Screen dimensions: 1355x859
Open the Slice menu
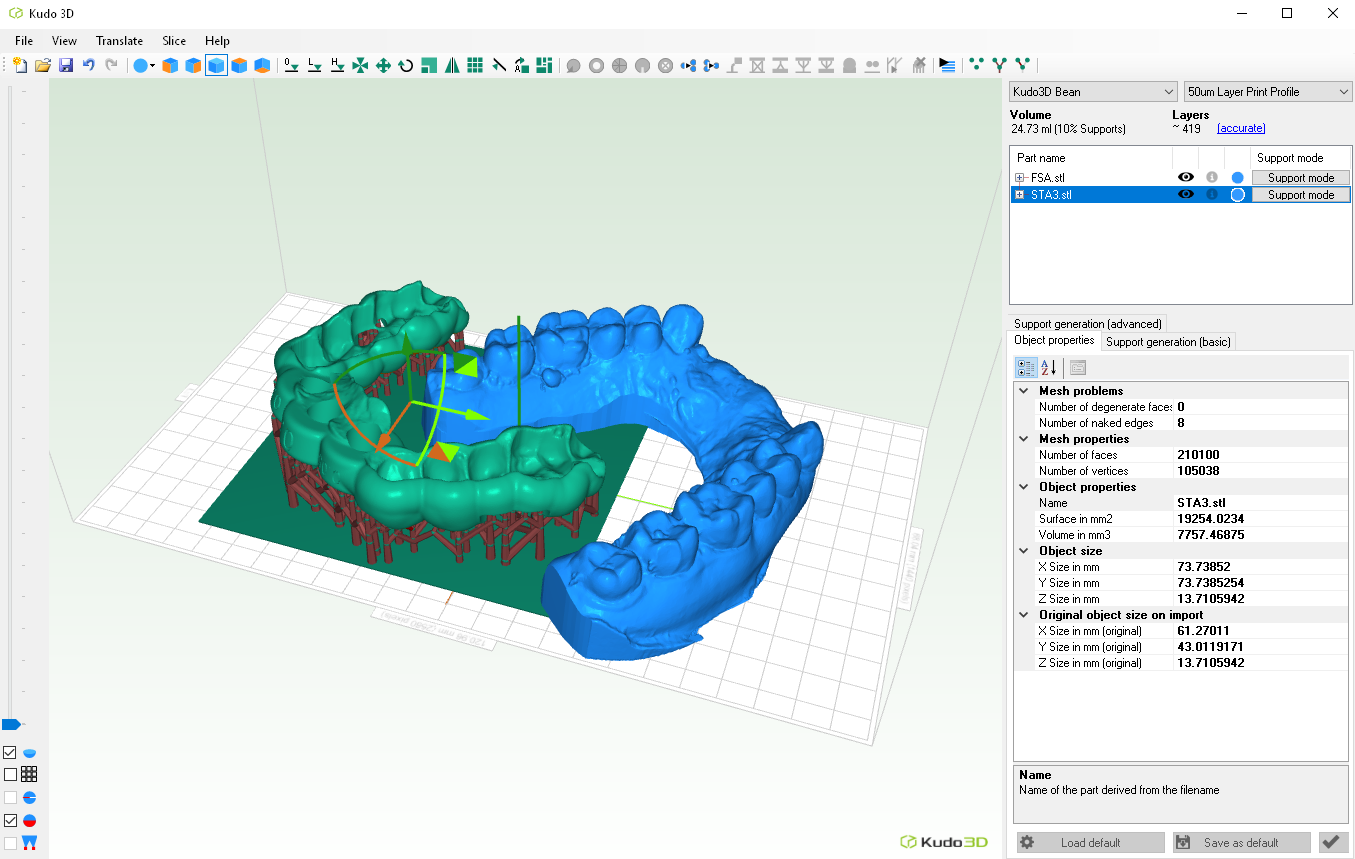pyautogui.click(x=173, y=41)
